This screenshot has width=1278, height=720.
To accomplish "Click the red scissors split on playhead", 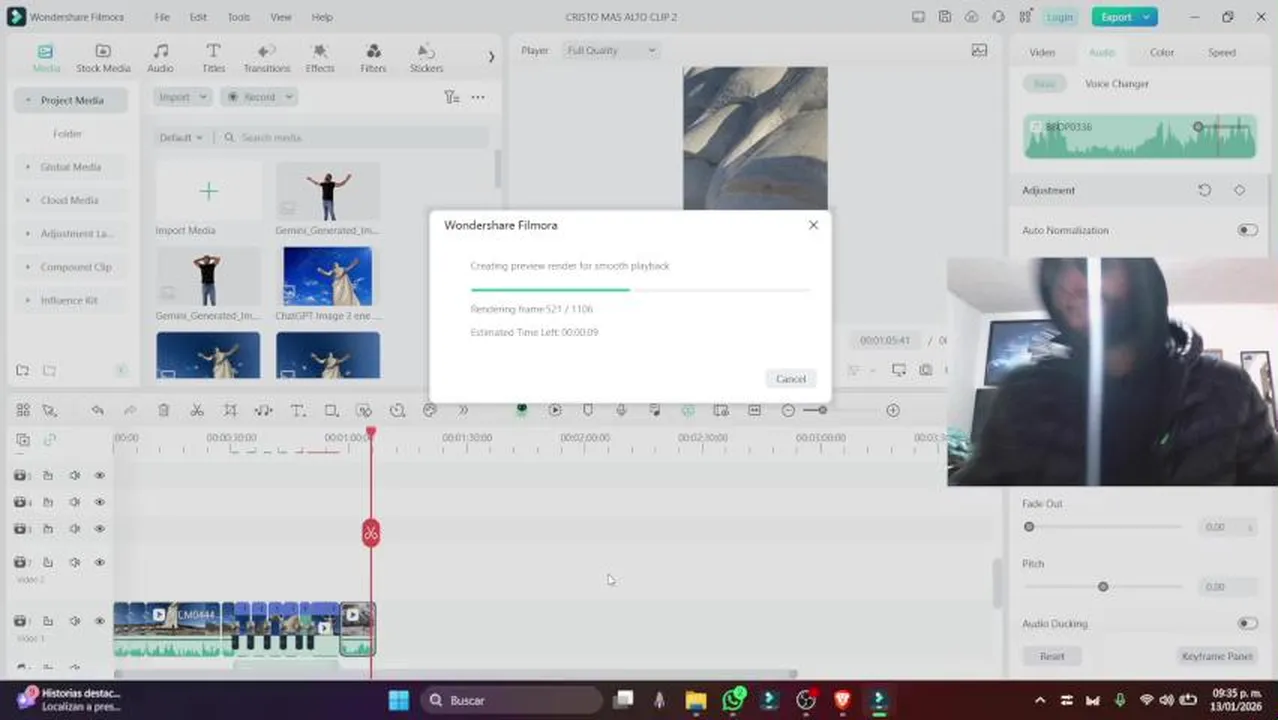I will tap(371, 533).
